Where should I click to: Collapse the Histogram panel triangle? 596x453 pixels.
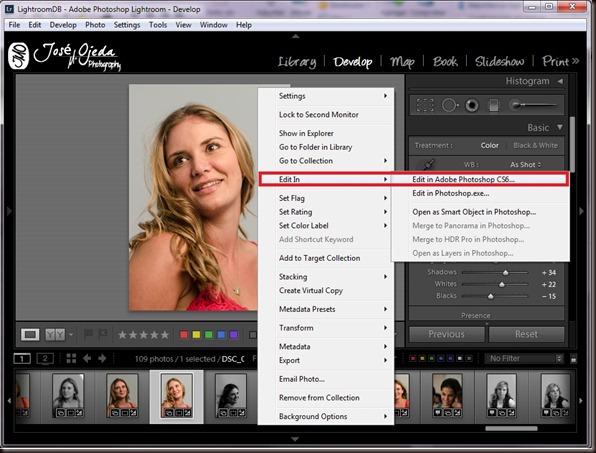point(560,81)
